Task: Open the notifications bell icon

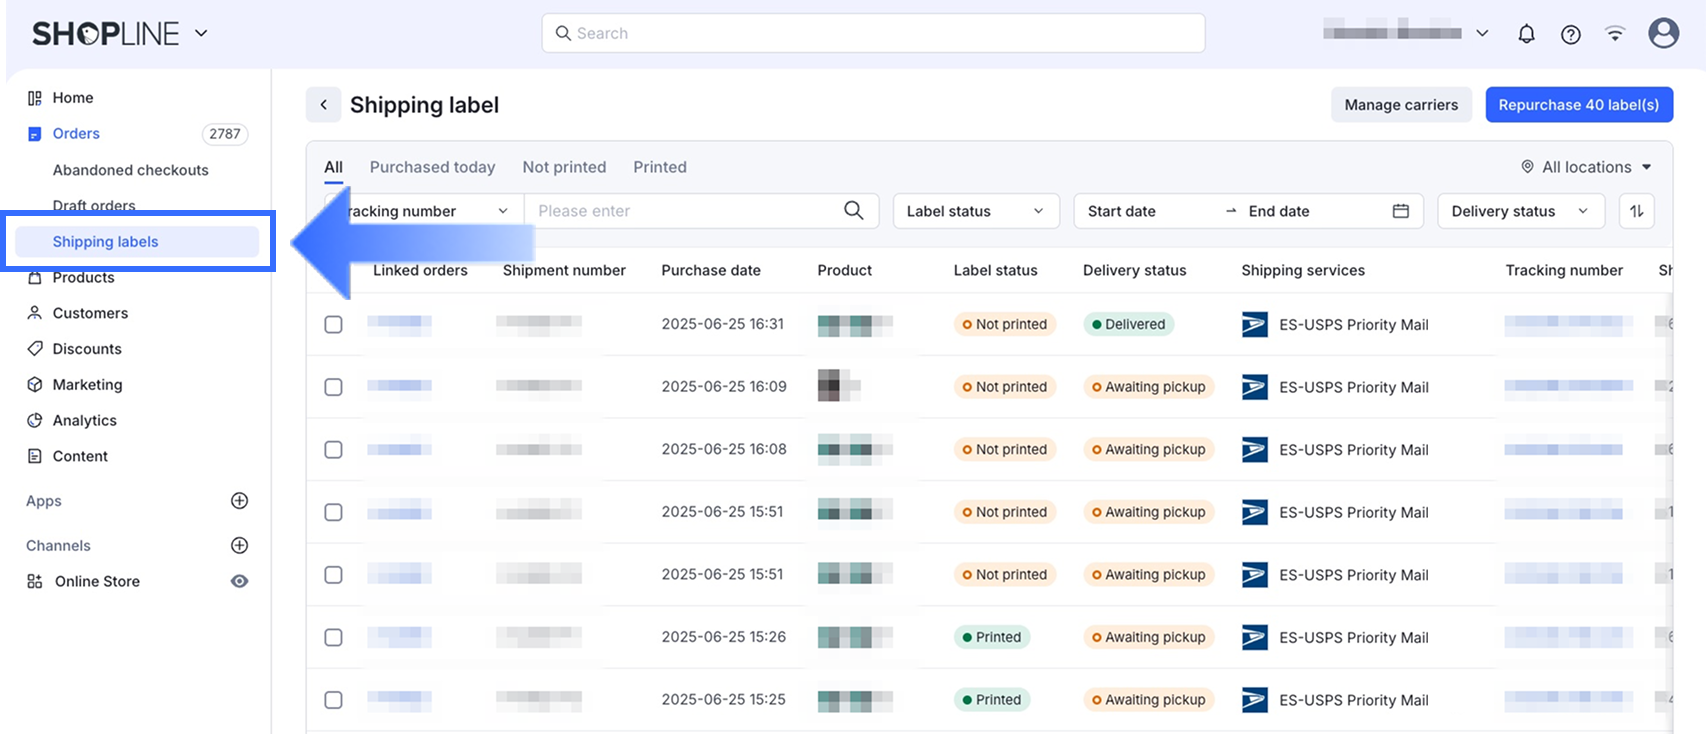Action: click(1526, 34)
